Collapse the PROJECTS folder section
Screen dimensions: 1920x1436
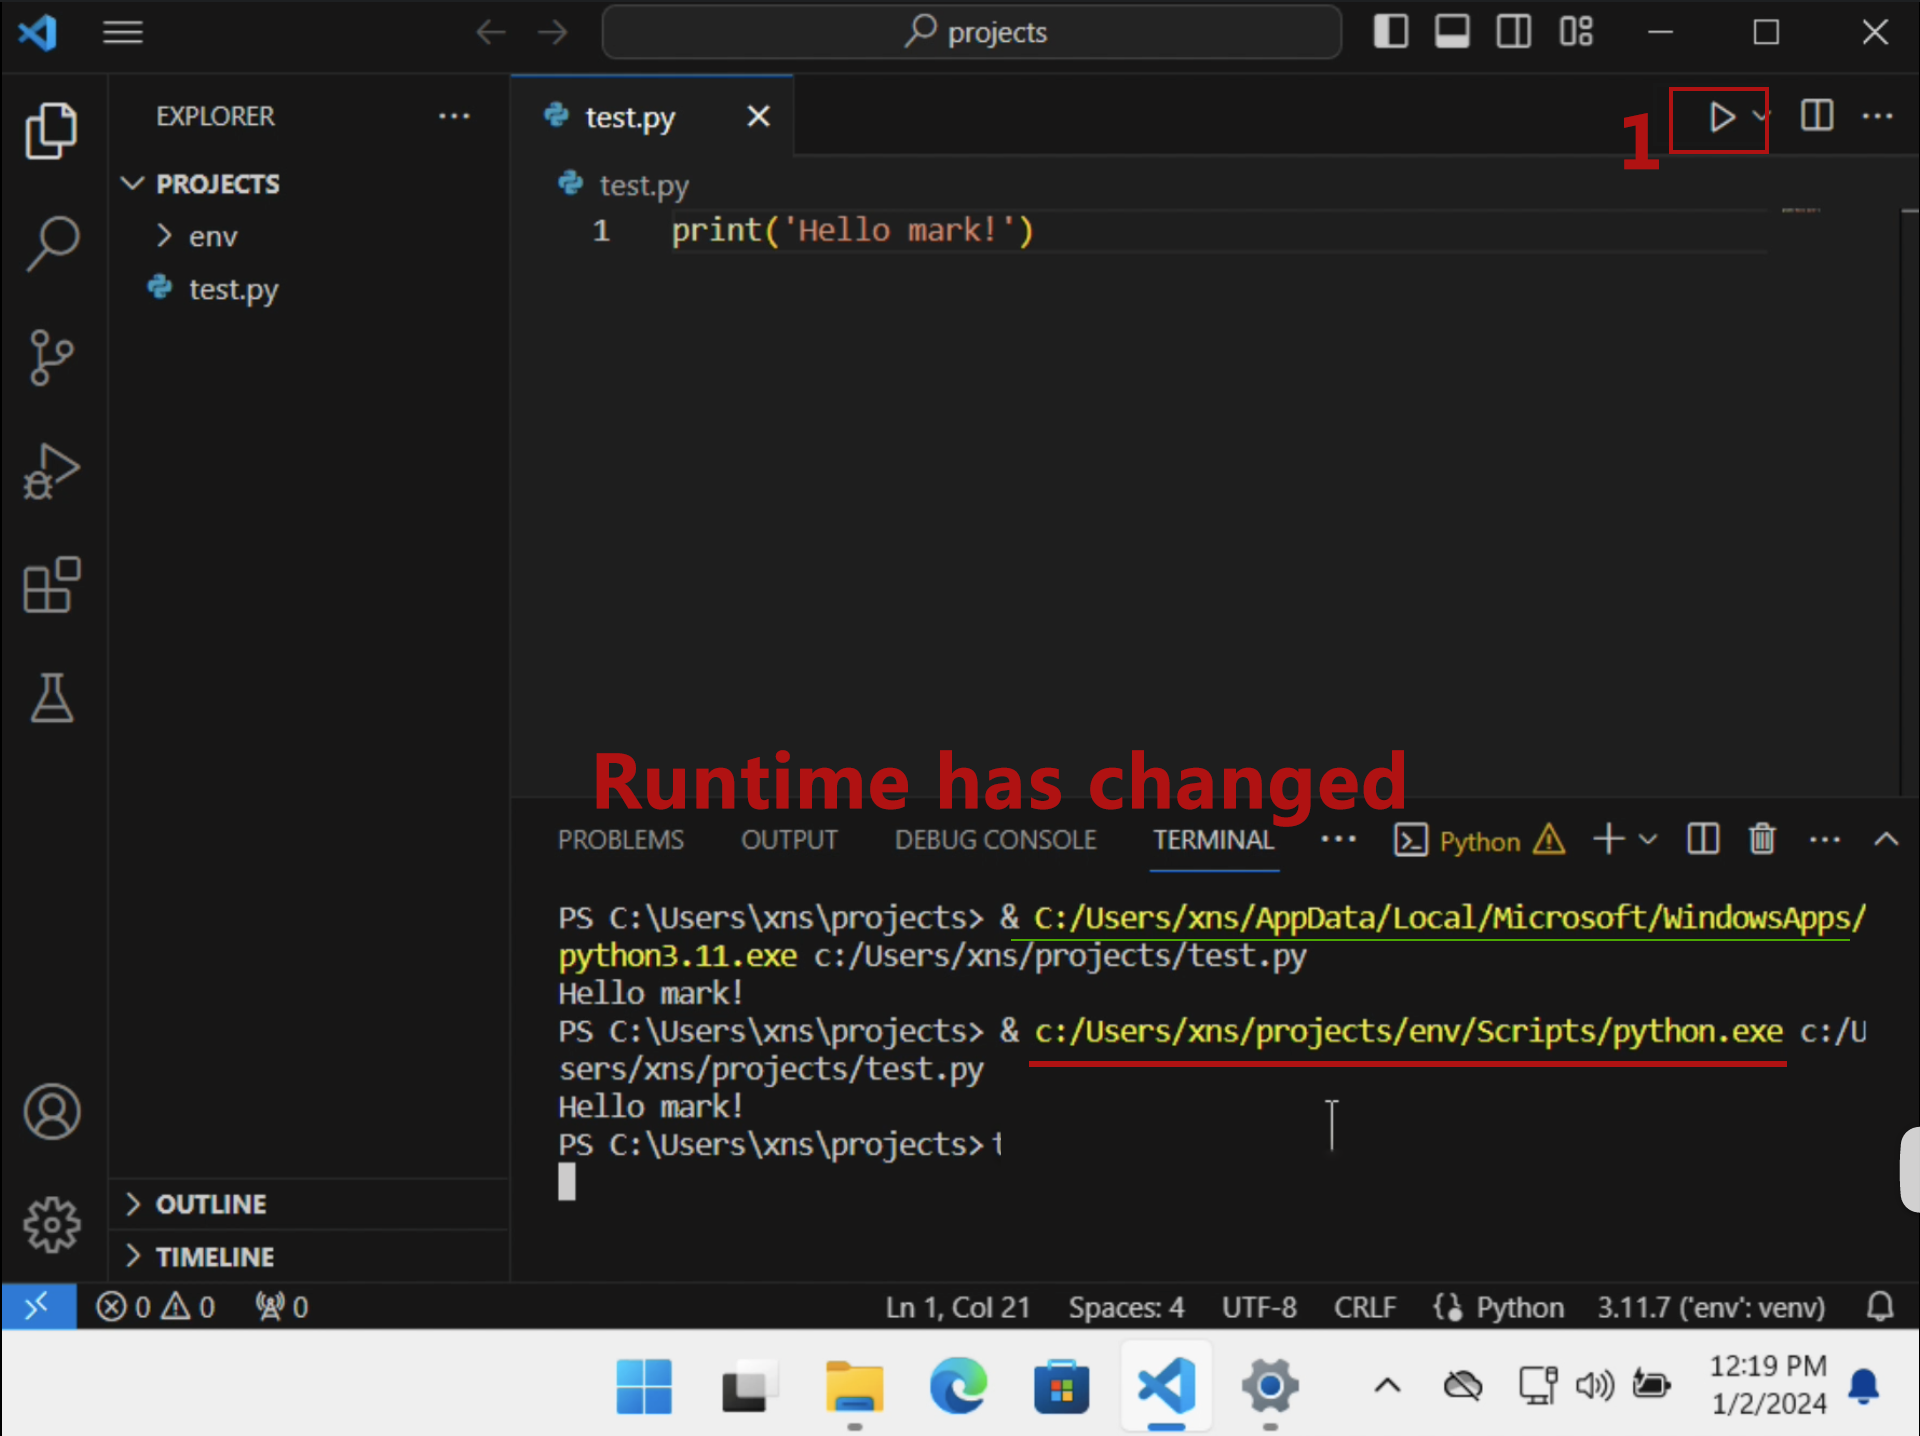pyautogui.click(x=310, y=184)
